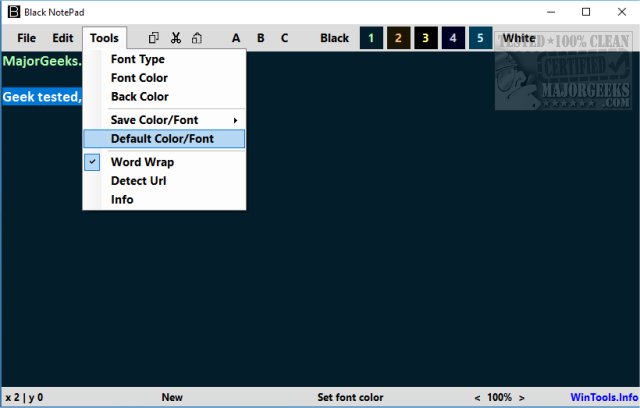The width and height of the screenshot is (640, 408).
Task: Visit the WinTools.Info link
Action: [604, 397]
